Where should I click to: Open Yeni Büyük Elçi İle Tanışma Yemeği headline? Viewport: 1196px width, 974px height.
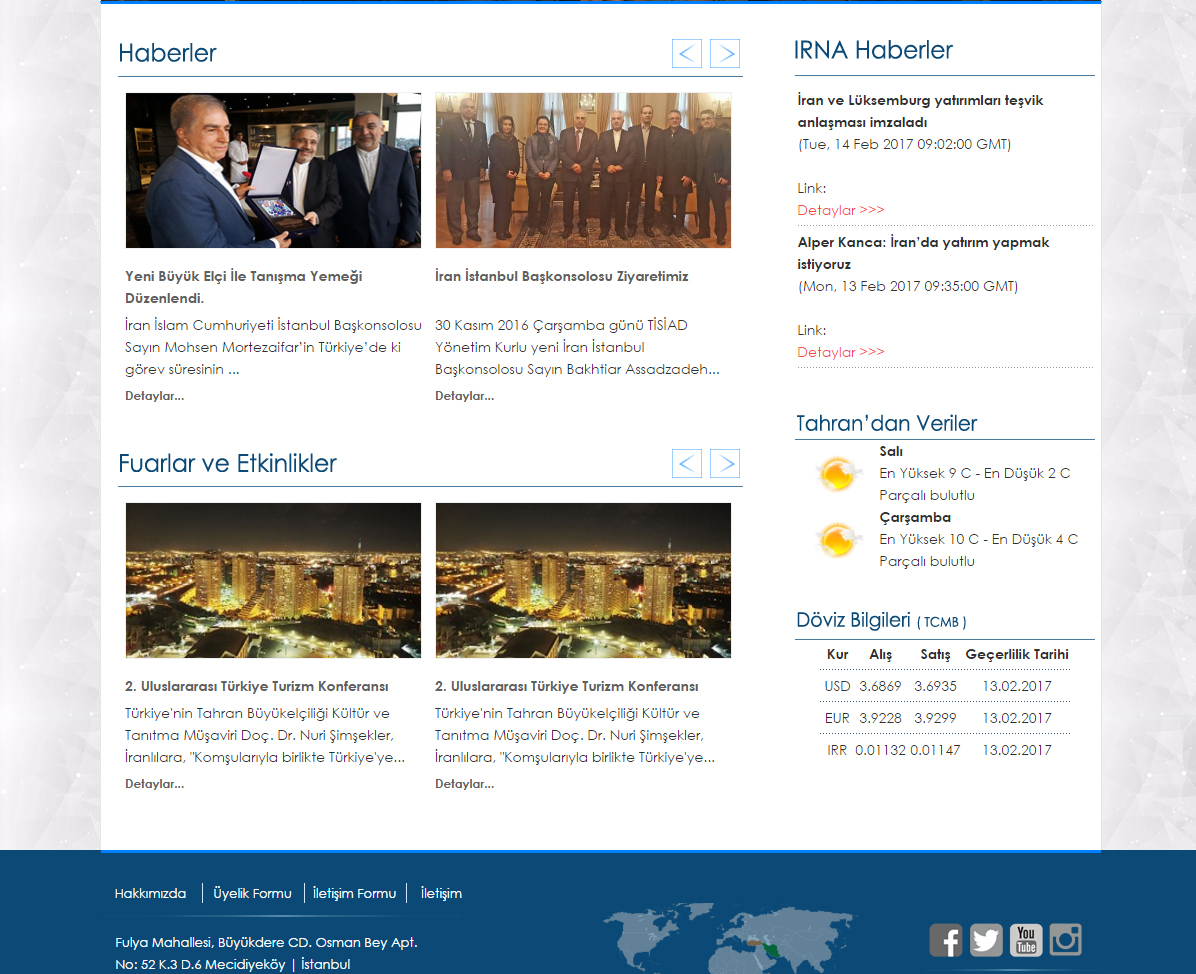pos(243,287)
